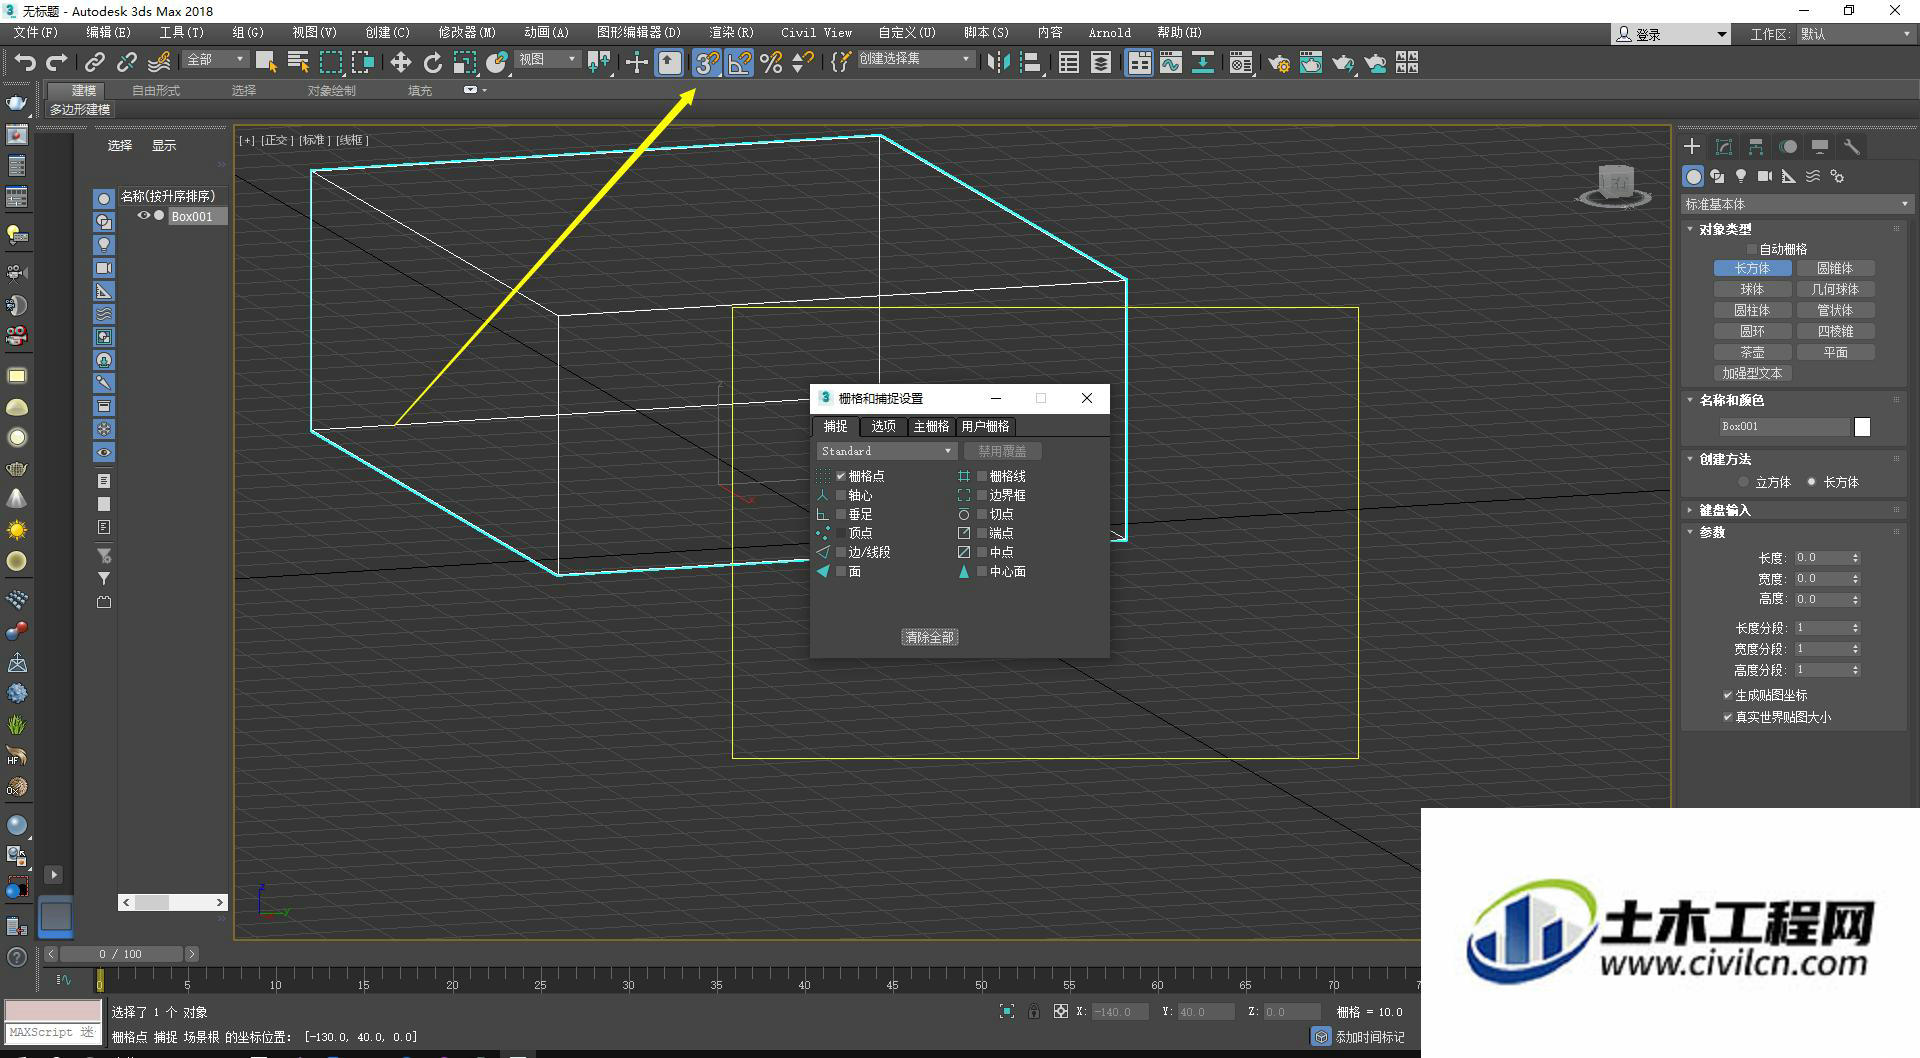Open Curve Editor from the toolbar
This screenshot has width=1920, height=1058.
pos(1171,62)
